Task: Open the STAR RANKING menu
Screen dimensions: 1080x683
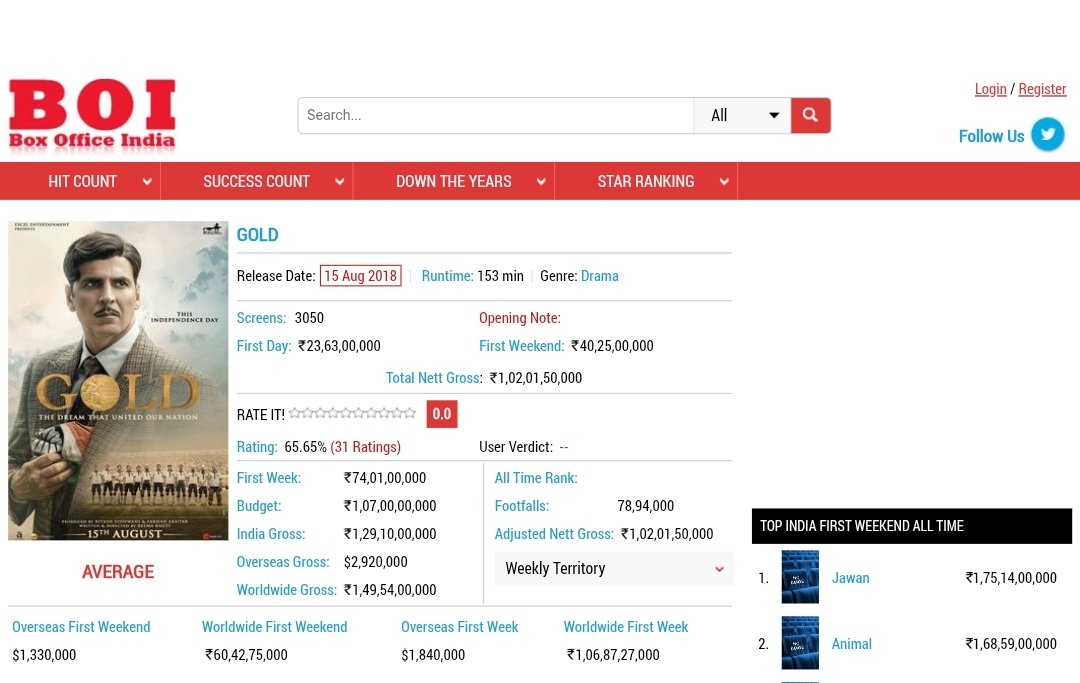Action: coord(645,181)
